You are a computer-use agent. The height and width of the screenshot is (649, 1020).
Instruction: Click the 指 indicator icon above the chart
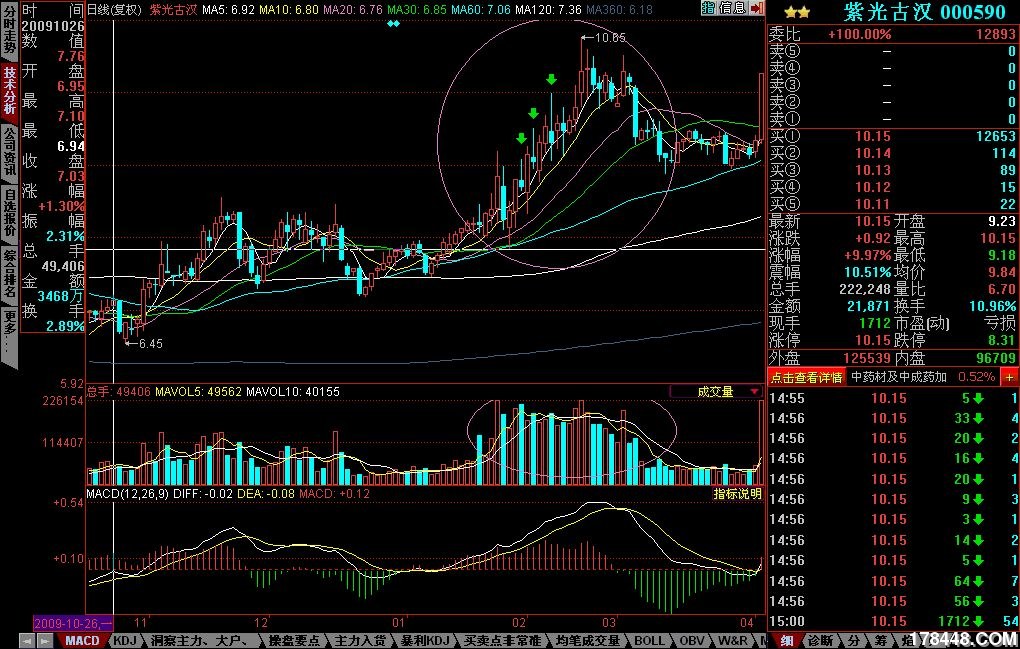(x=708, y=8)
